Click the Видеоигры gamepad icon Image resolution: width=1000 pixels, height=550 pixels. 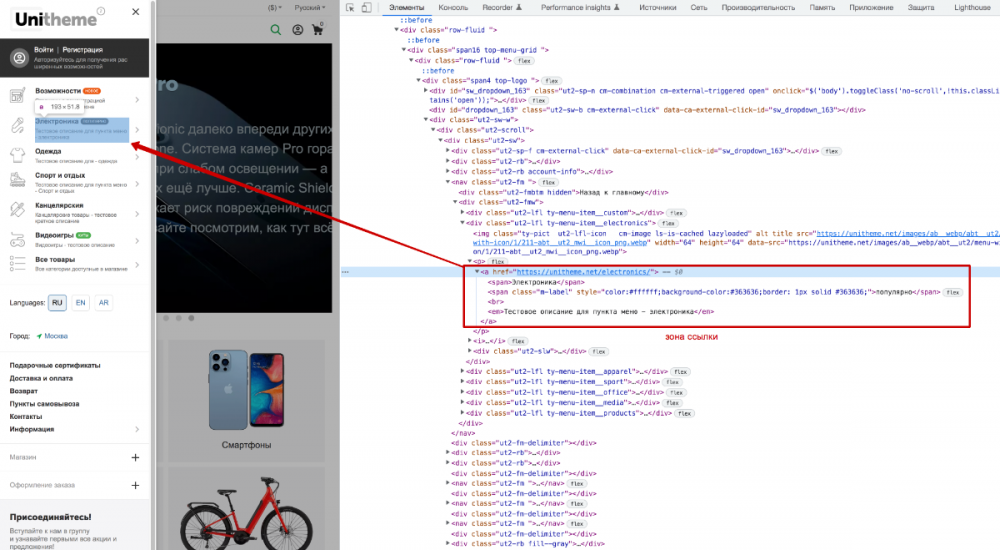pyautogui.click(x=16, y=238)
